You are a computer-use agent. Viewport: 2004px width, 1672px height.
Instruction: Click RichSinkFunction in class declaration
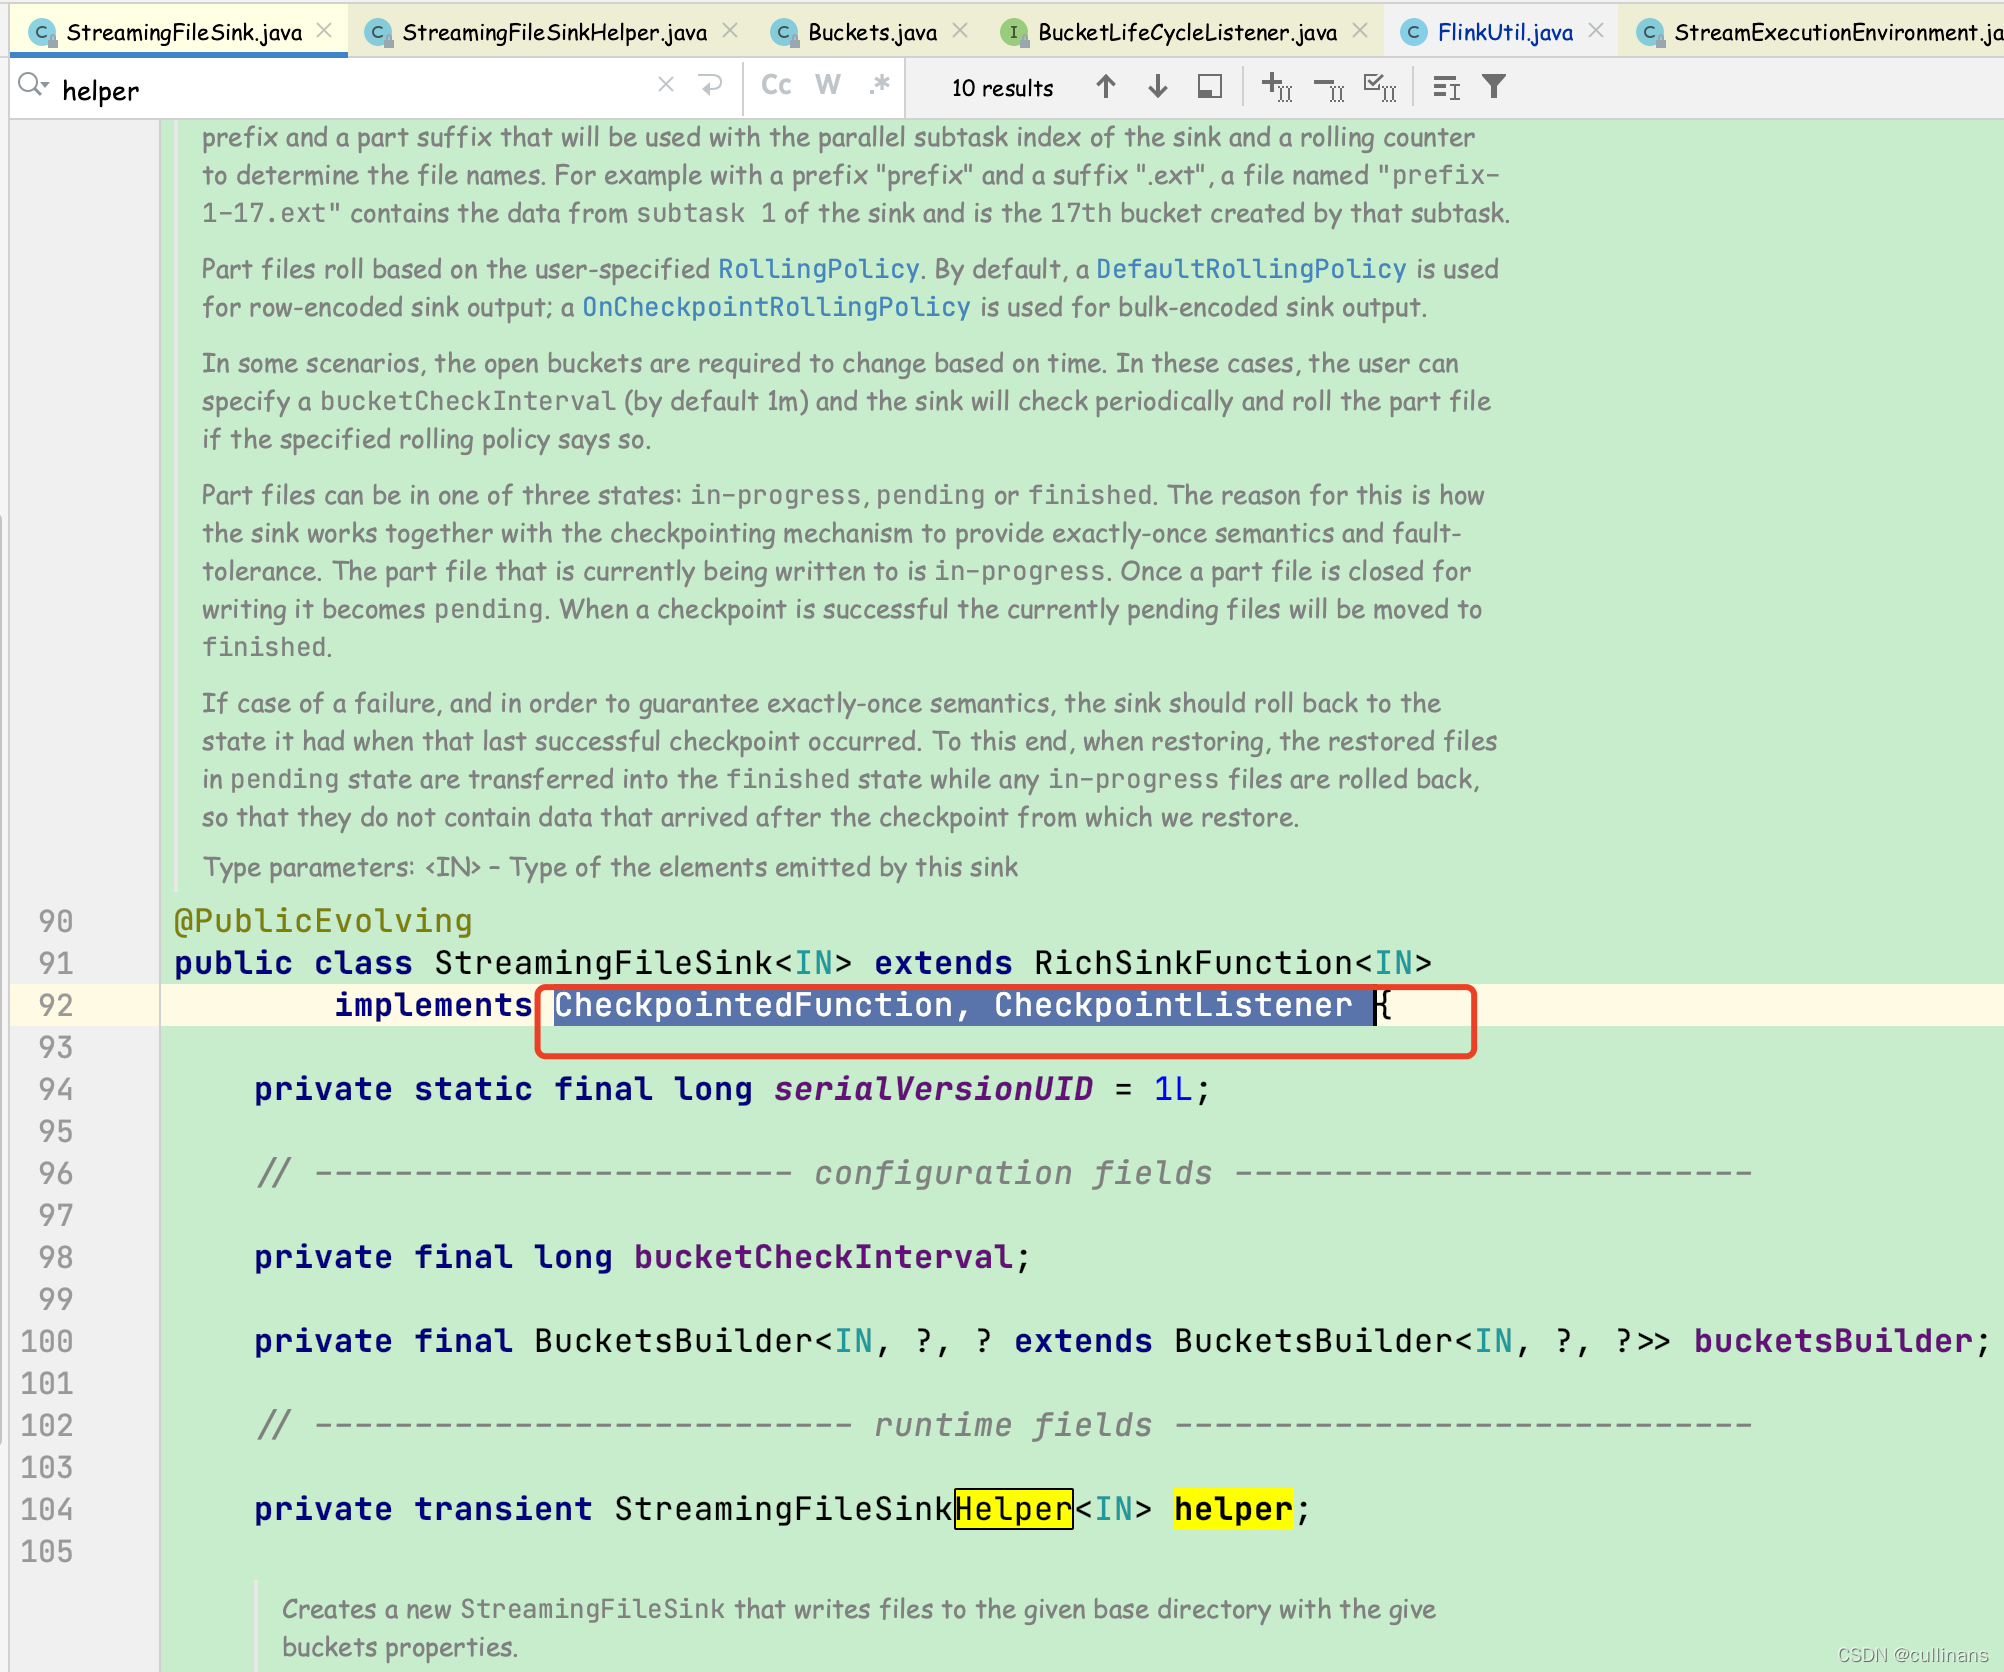click(x=1193, y=963)
